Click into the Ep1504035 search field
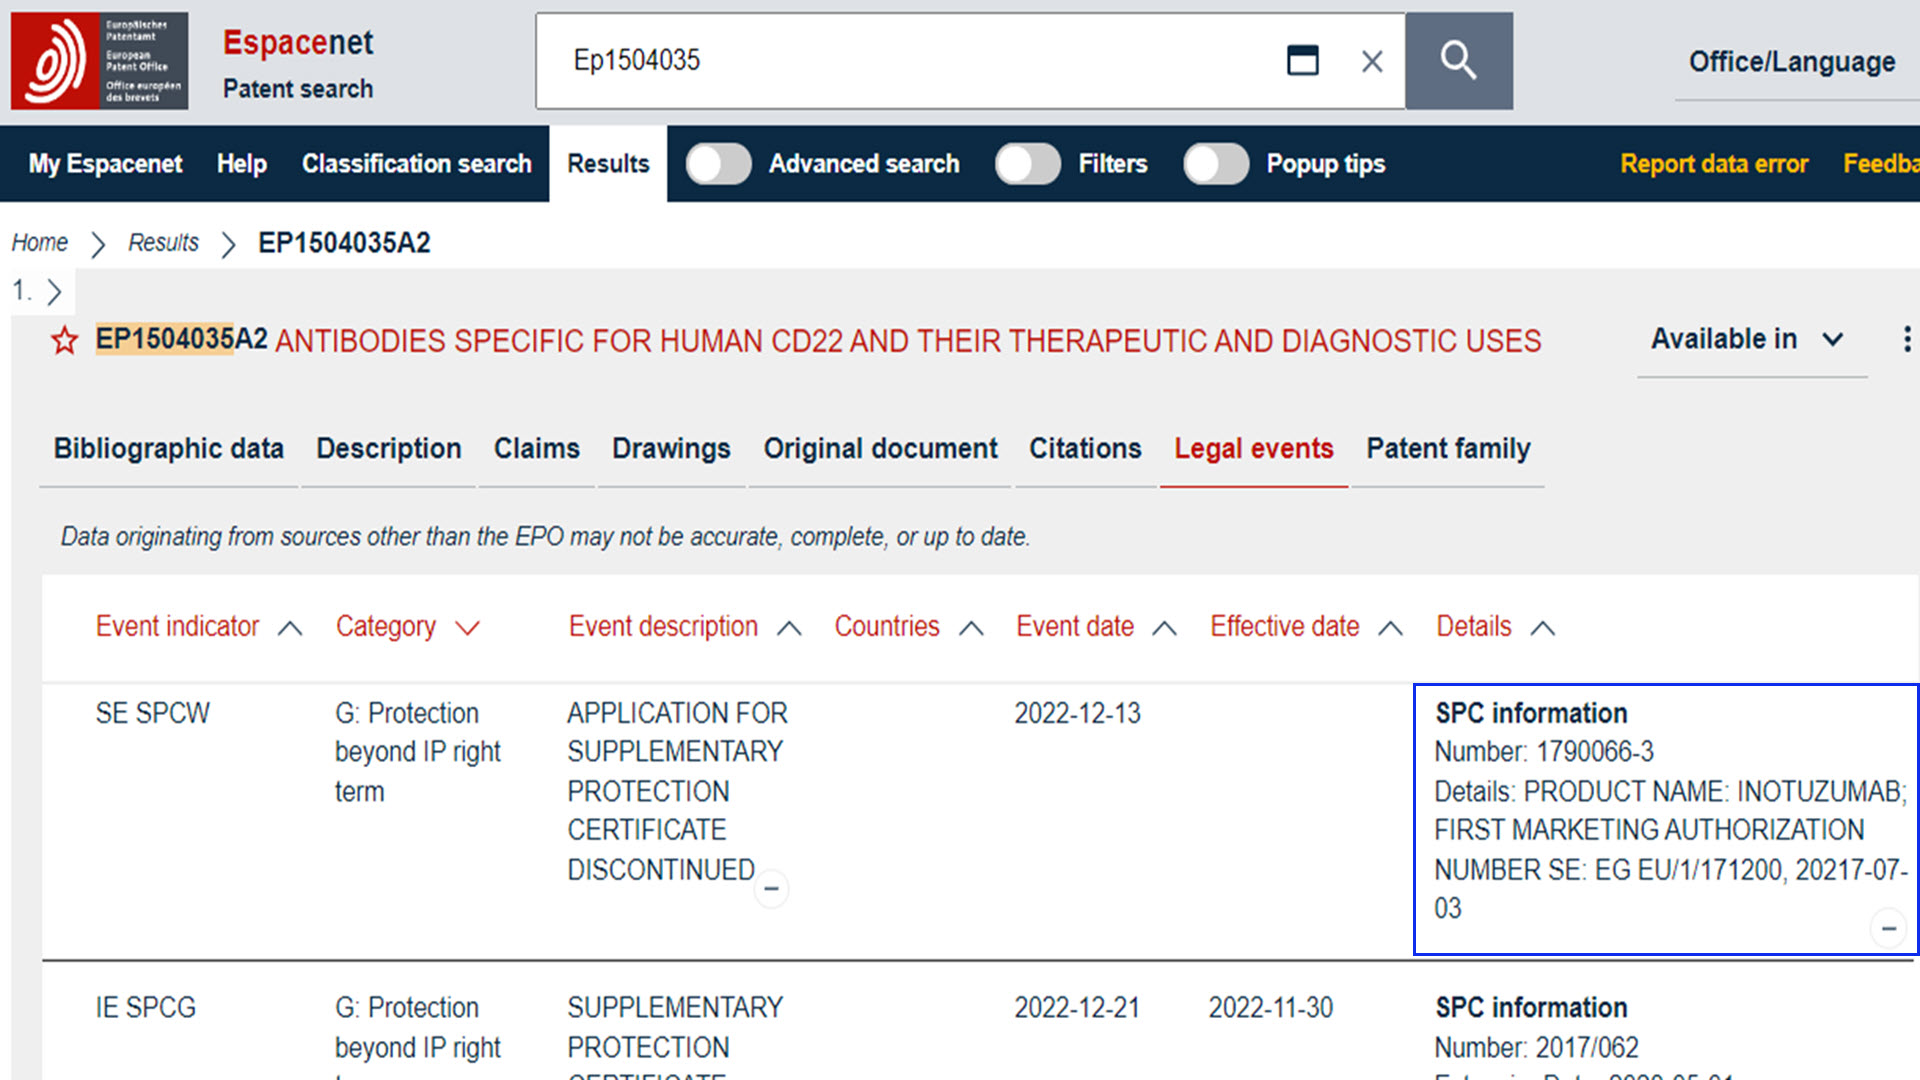 [x=900, y=61]
